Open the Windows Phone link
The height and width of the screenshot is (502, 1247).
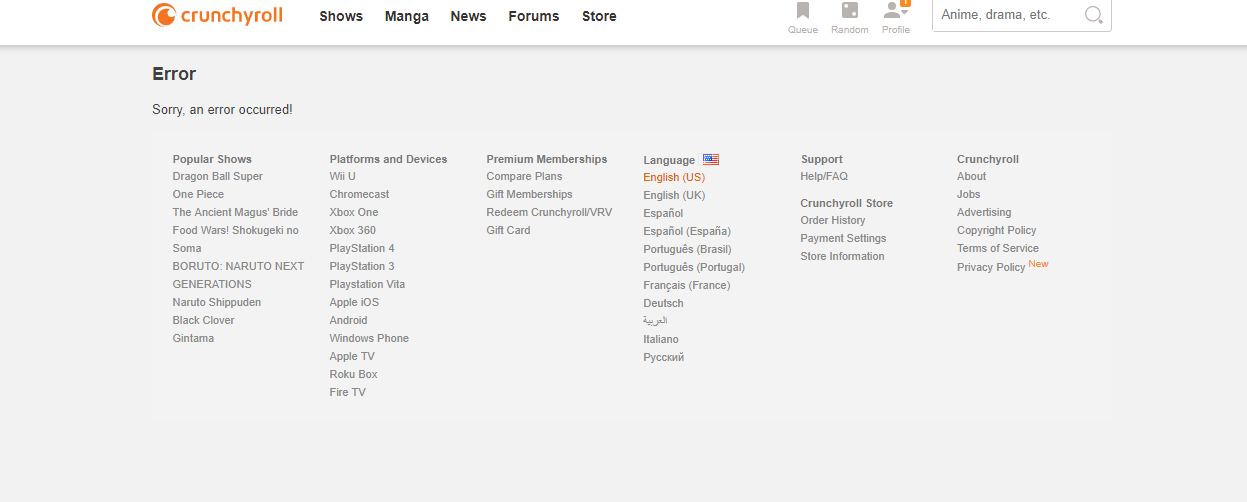(x=369, y=338)
